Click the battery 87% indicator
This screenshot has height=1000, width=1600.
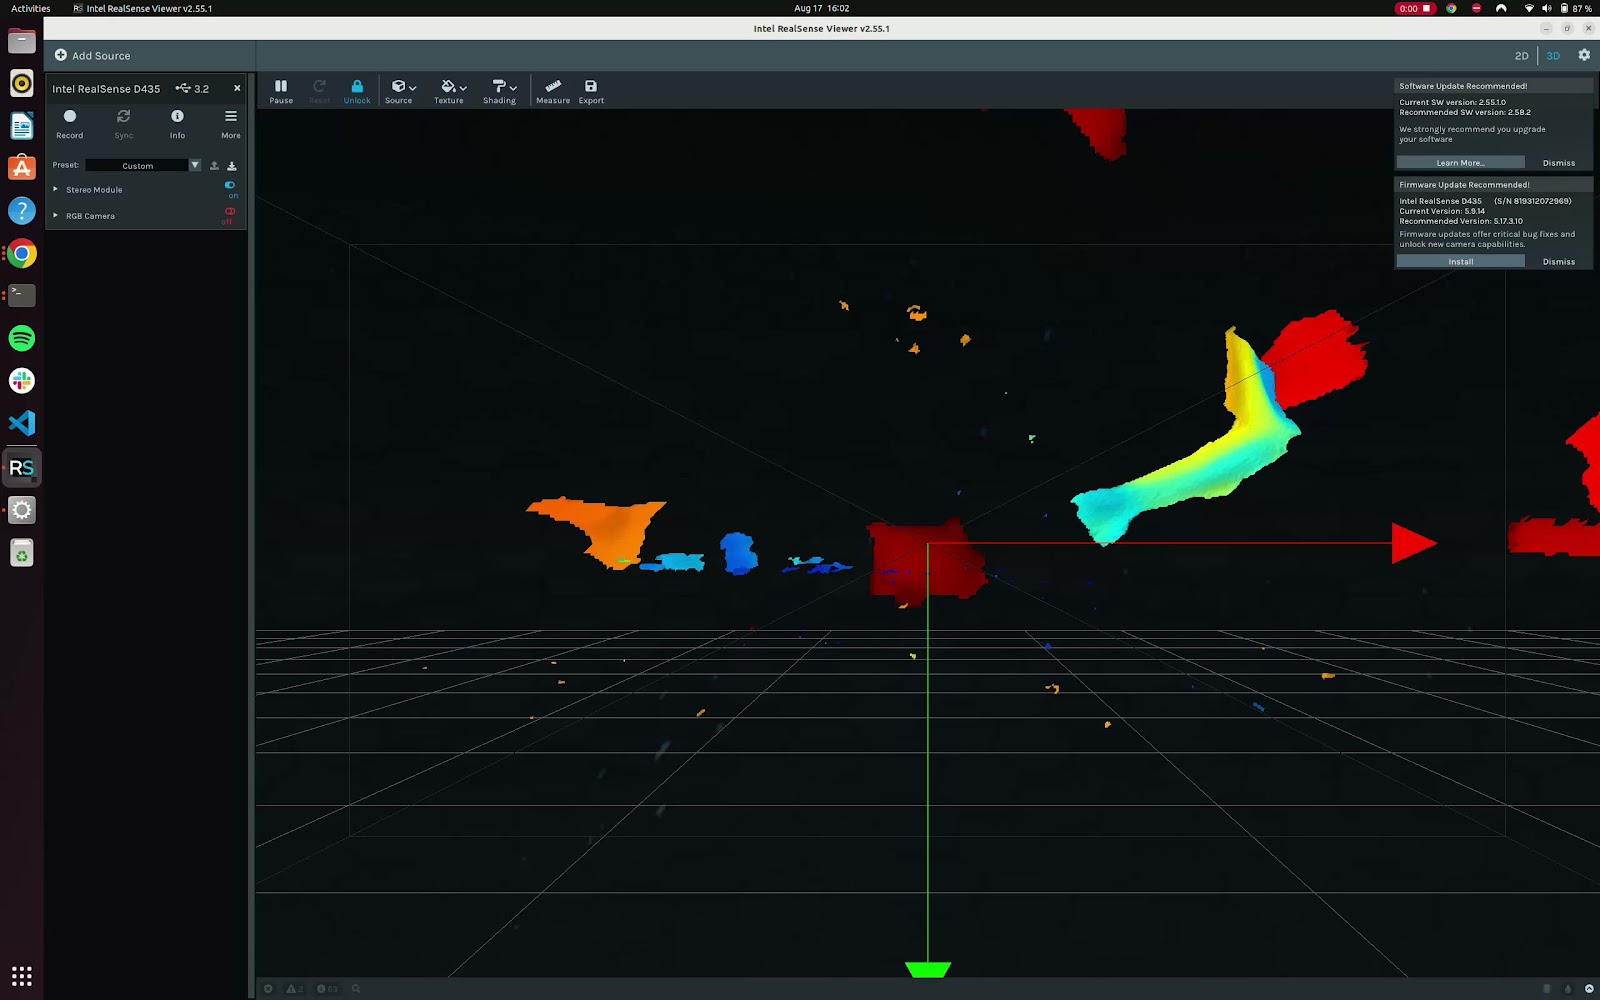pos(1576,8)
